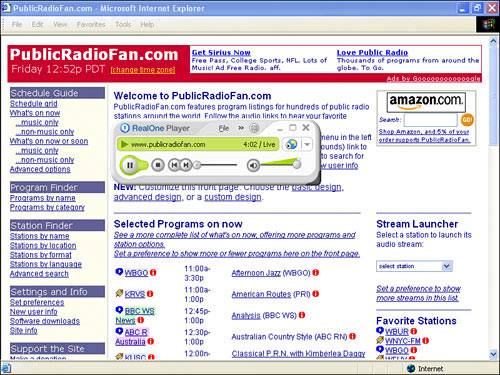Click BBC WS News stream icon
Screen dimensions: 500x375
[119, 310]
